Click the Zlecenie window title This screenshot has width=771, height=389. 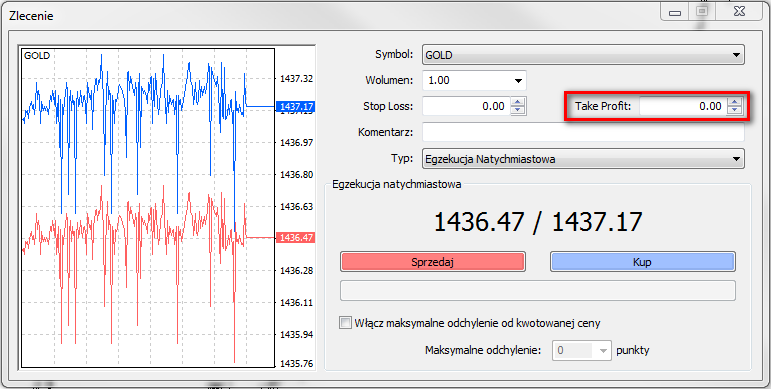coord(31,16)
